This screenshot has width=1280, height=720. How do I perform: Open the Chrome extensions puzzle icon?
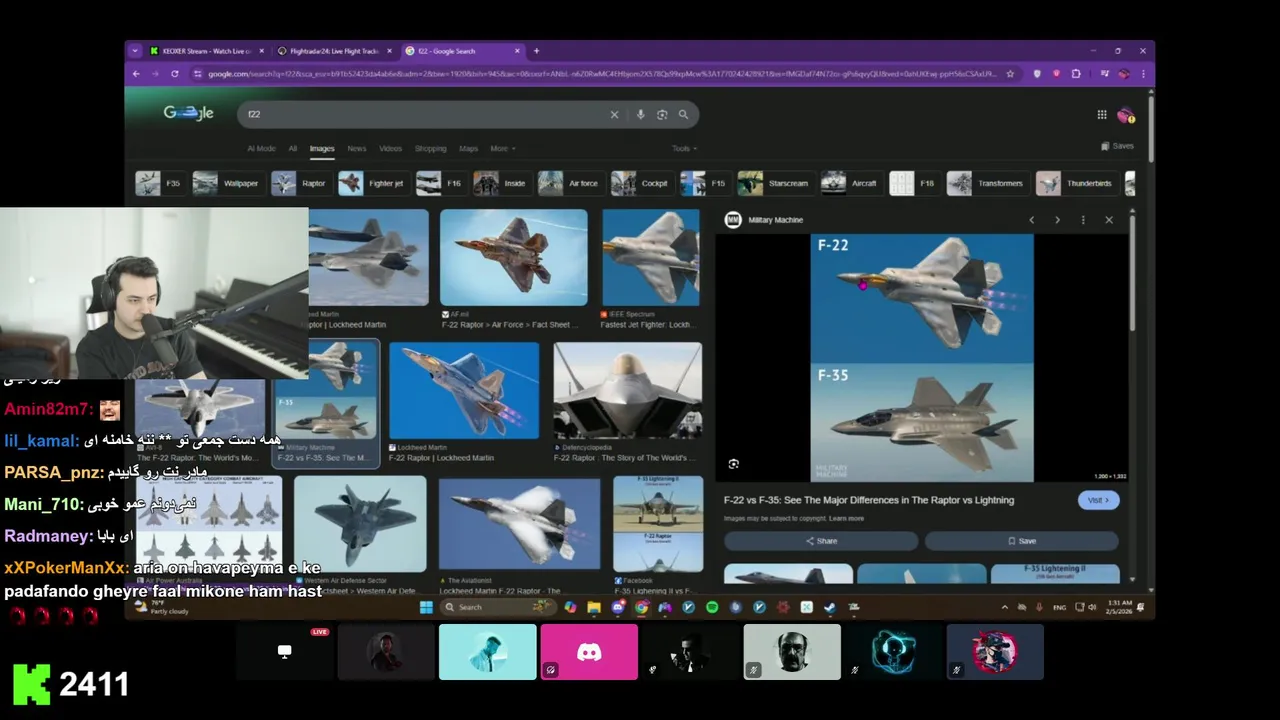[1076, 73]
